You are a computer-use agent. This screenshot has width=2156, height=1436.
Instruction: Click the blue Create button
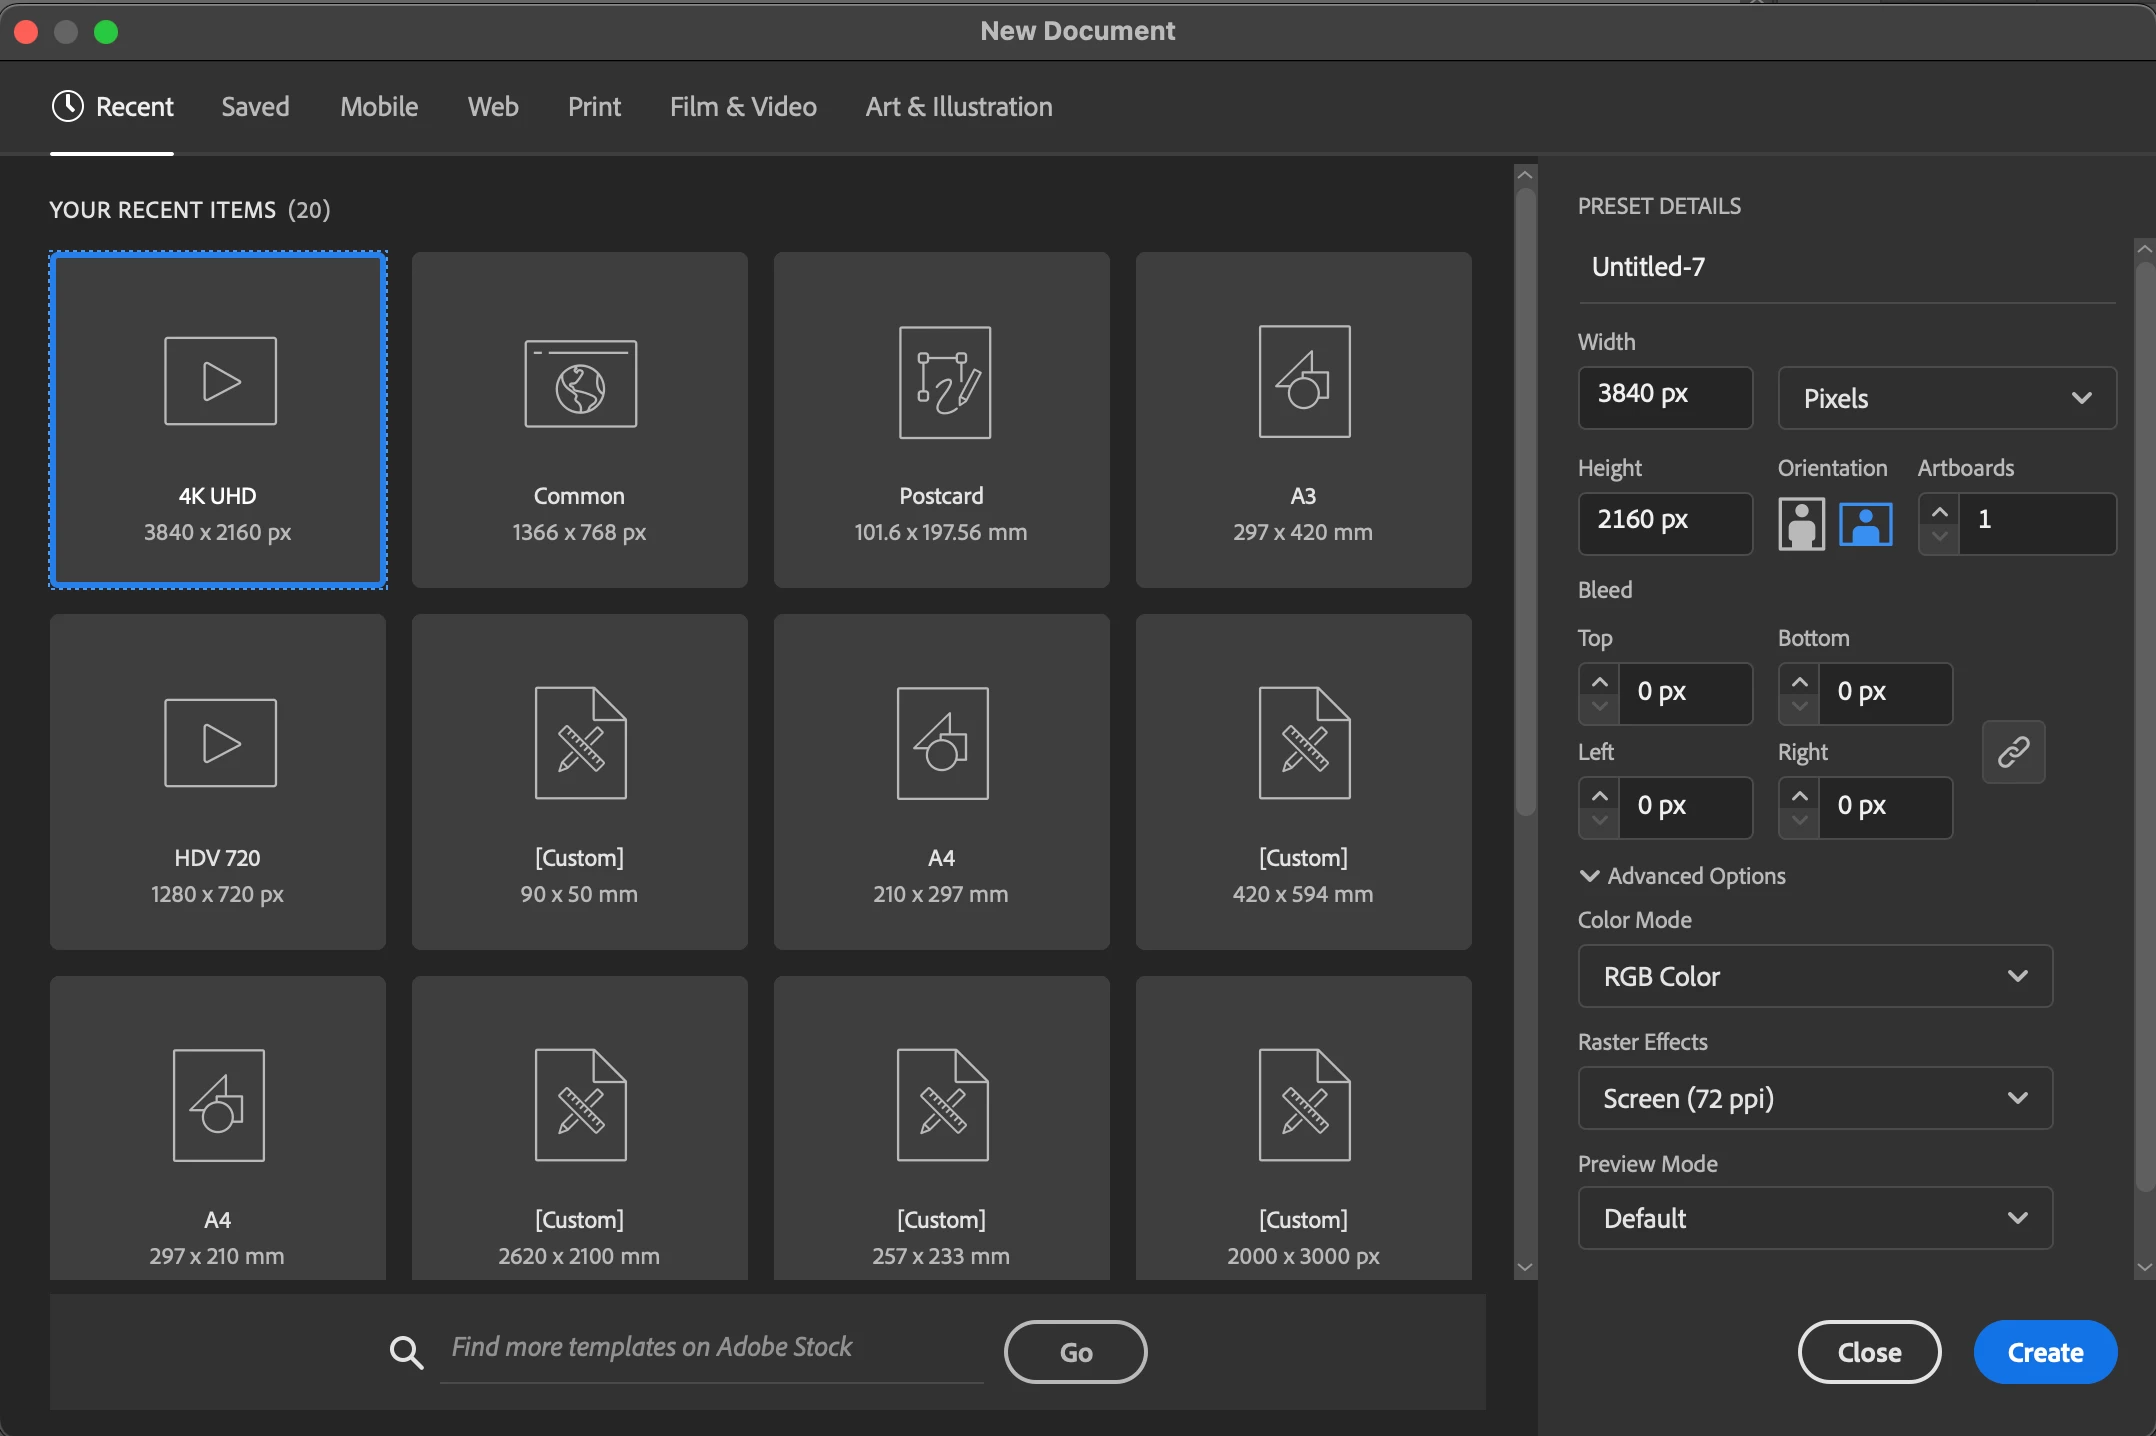pyautogui.click(x=2045, y=1352)
